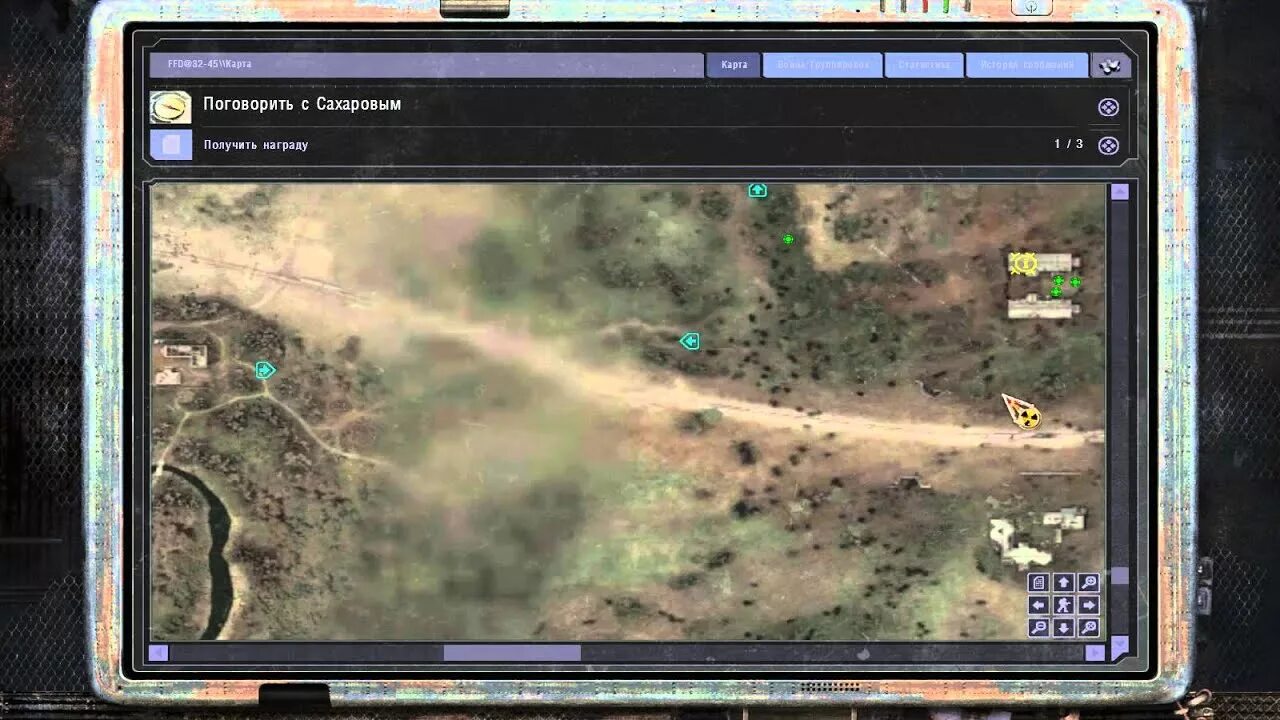Click the 'FFD@32-45\\Карта' header path
Image resolution: width=1280 pixels, height=720 pixels.
(x=210, y=64)
